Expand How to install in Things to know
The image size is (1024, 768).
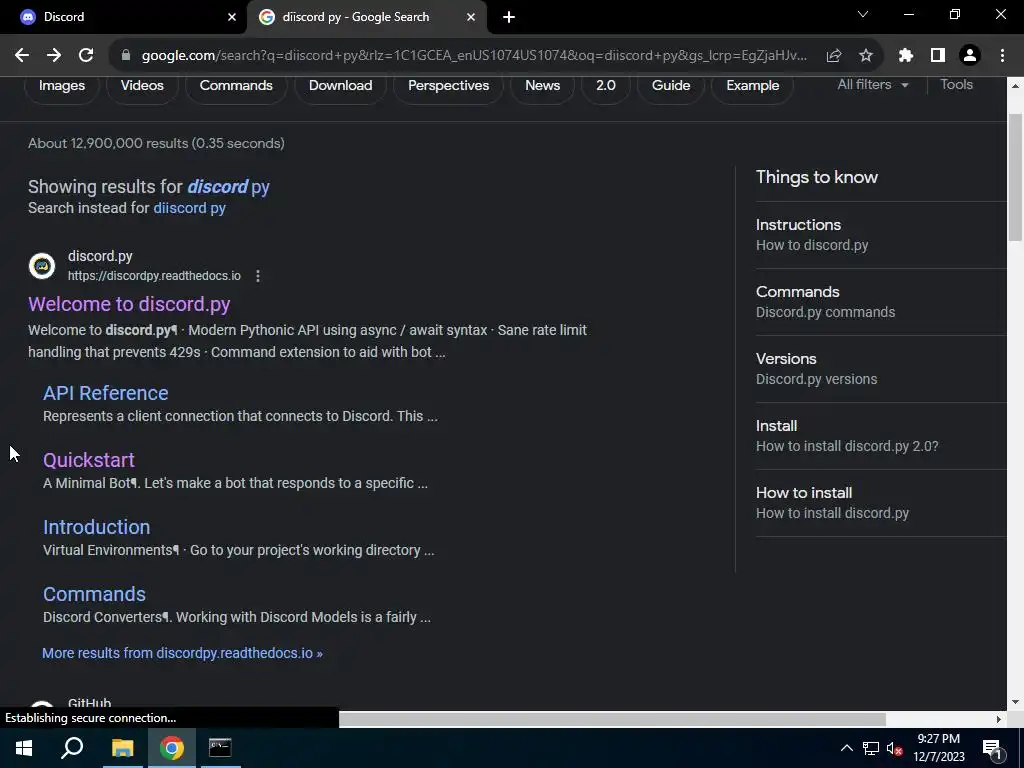881,503
